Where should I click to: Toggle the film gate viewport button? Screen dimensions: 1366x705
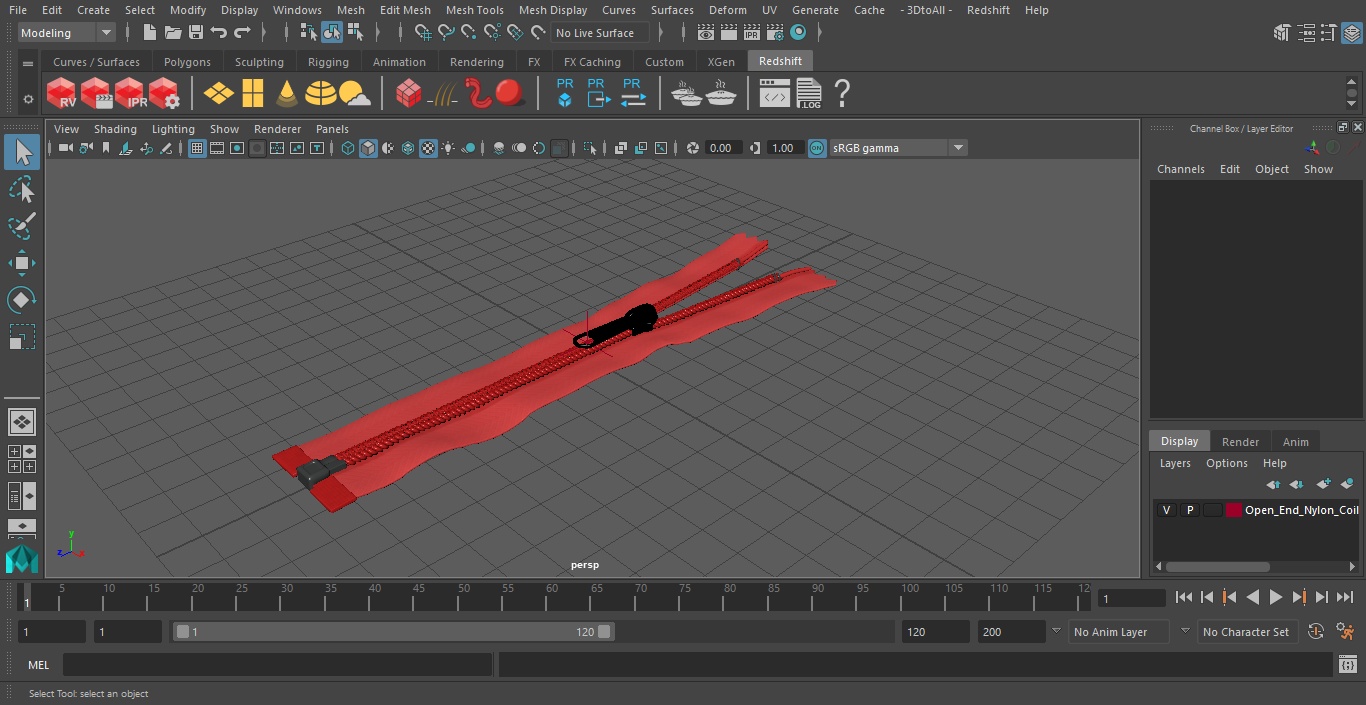click(217, 148)
